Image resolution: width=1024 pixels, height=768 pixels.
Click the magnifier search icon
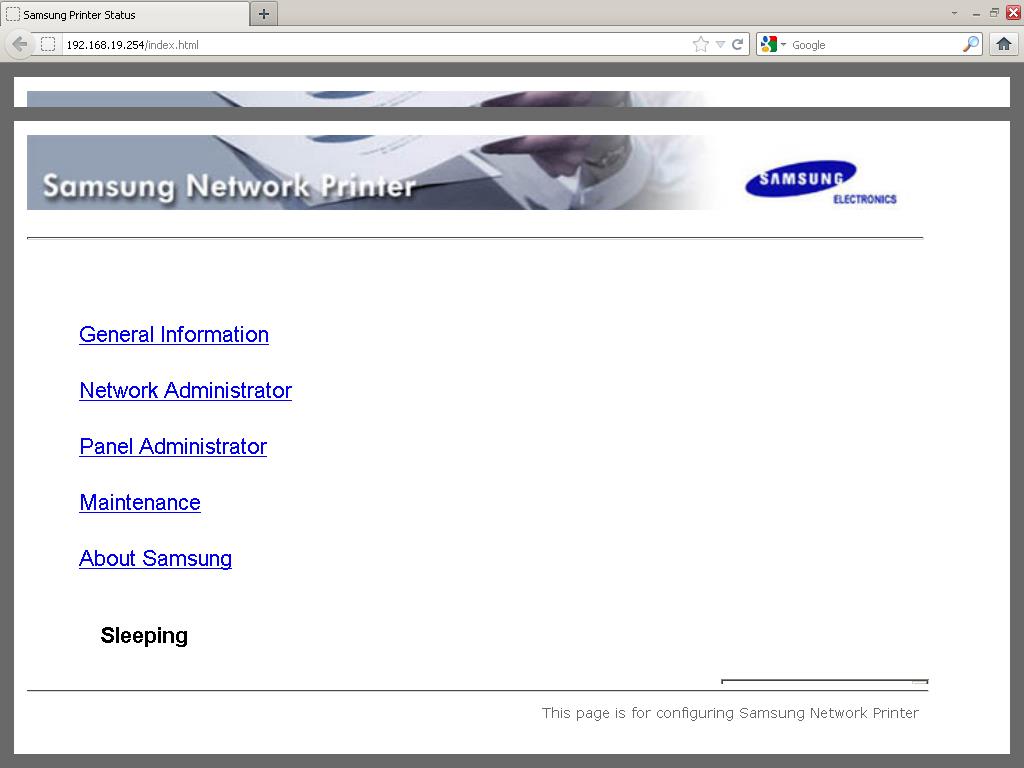(x=970, y=44)
